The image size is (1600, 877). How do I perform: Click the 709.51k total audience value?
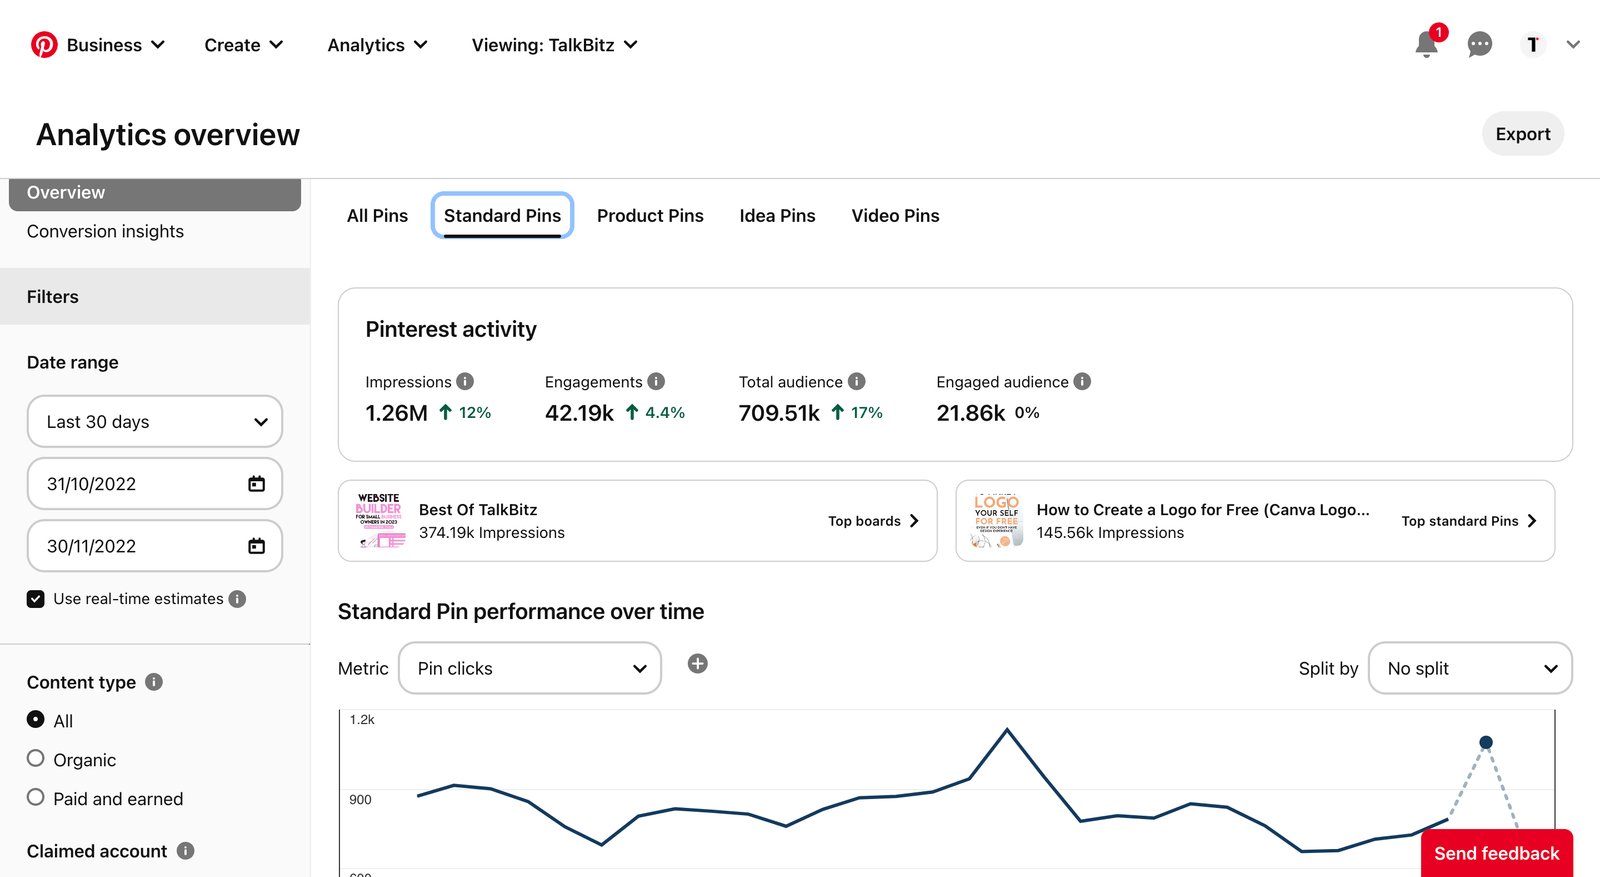(x=779, y=413)
